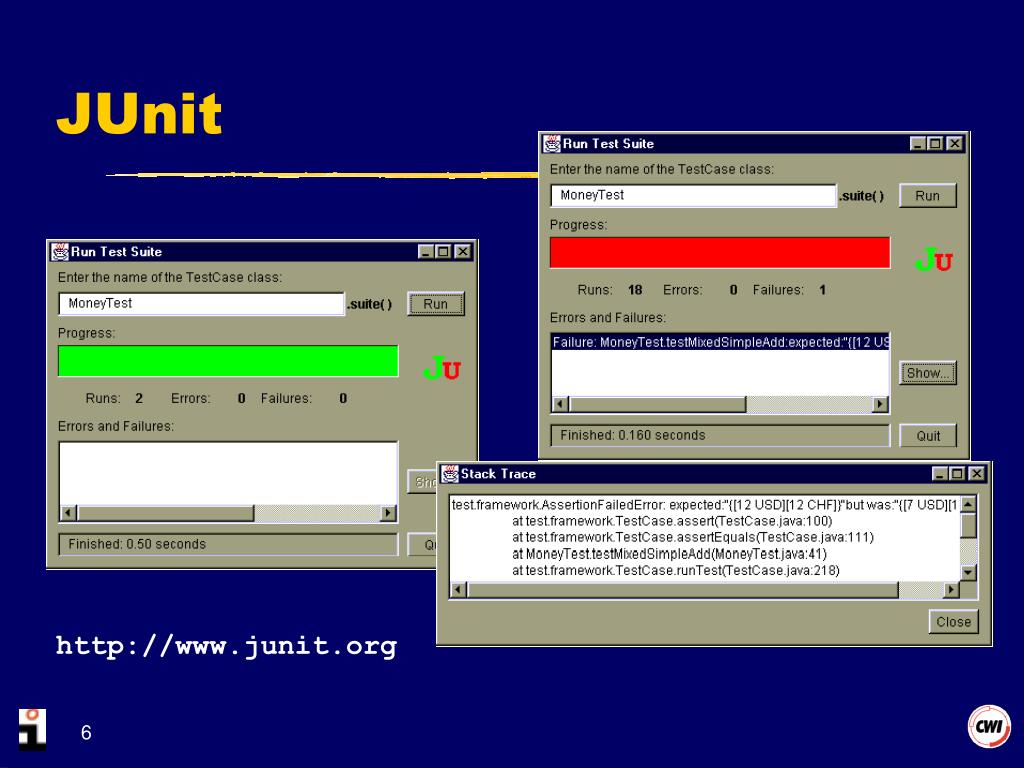
Task: Click the Show... button in the failing test window
Action: 927,373
